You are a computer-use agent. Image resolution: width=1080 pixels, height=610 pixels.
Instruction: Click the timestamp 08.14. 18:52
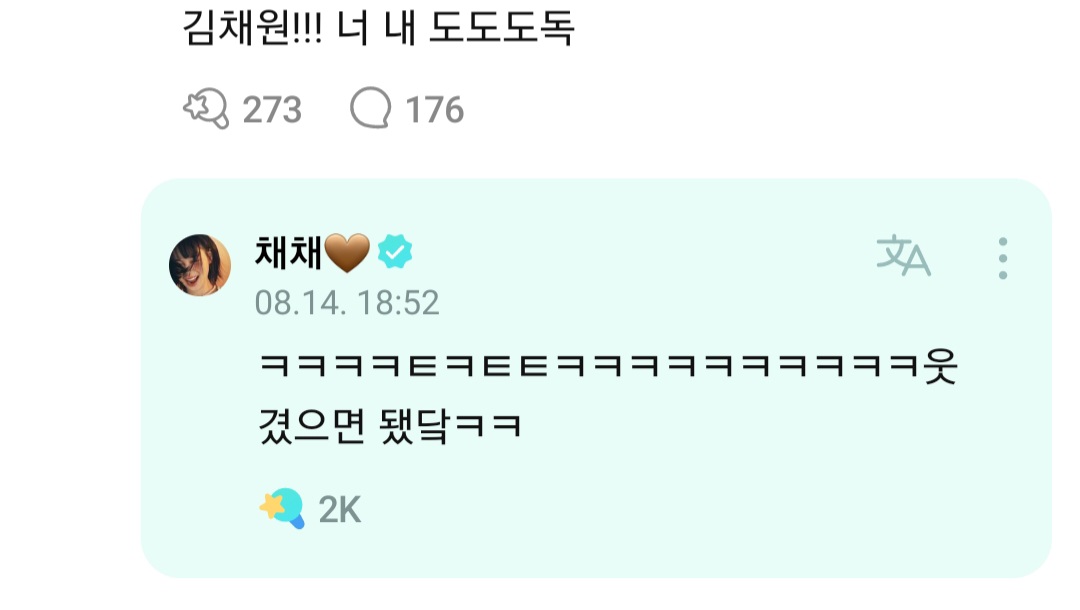346,303
